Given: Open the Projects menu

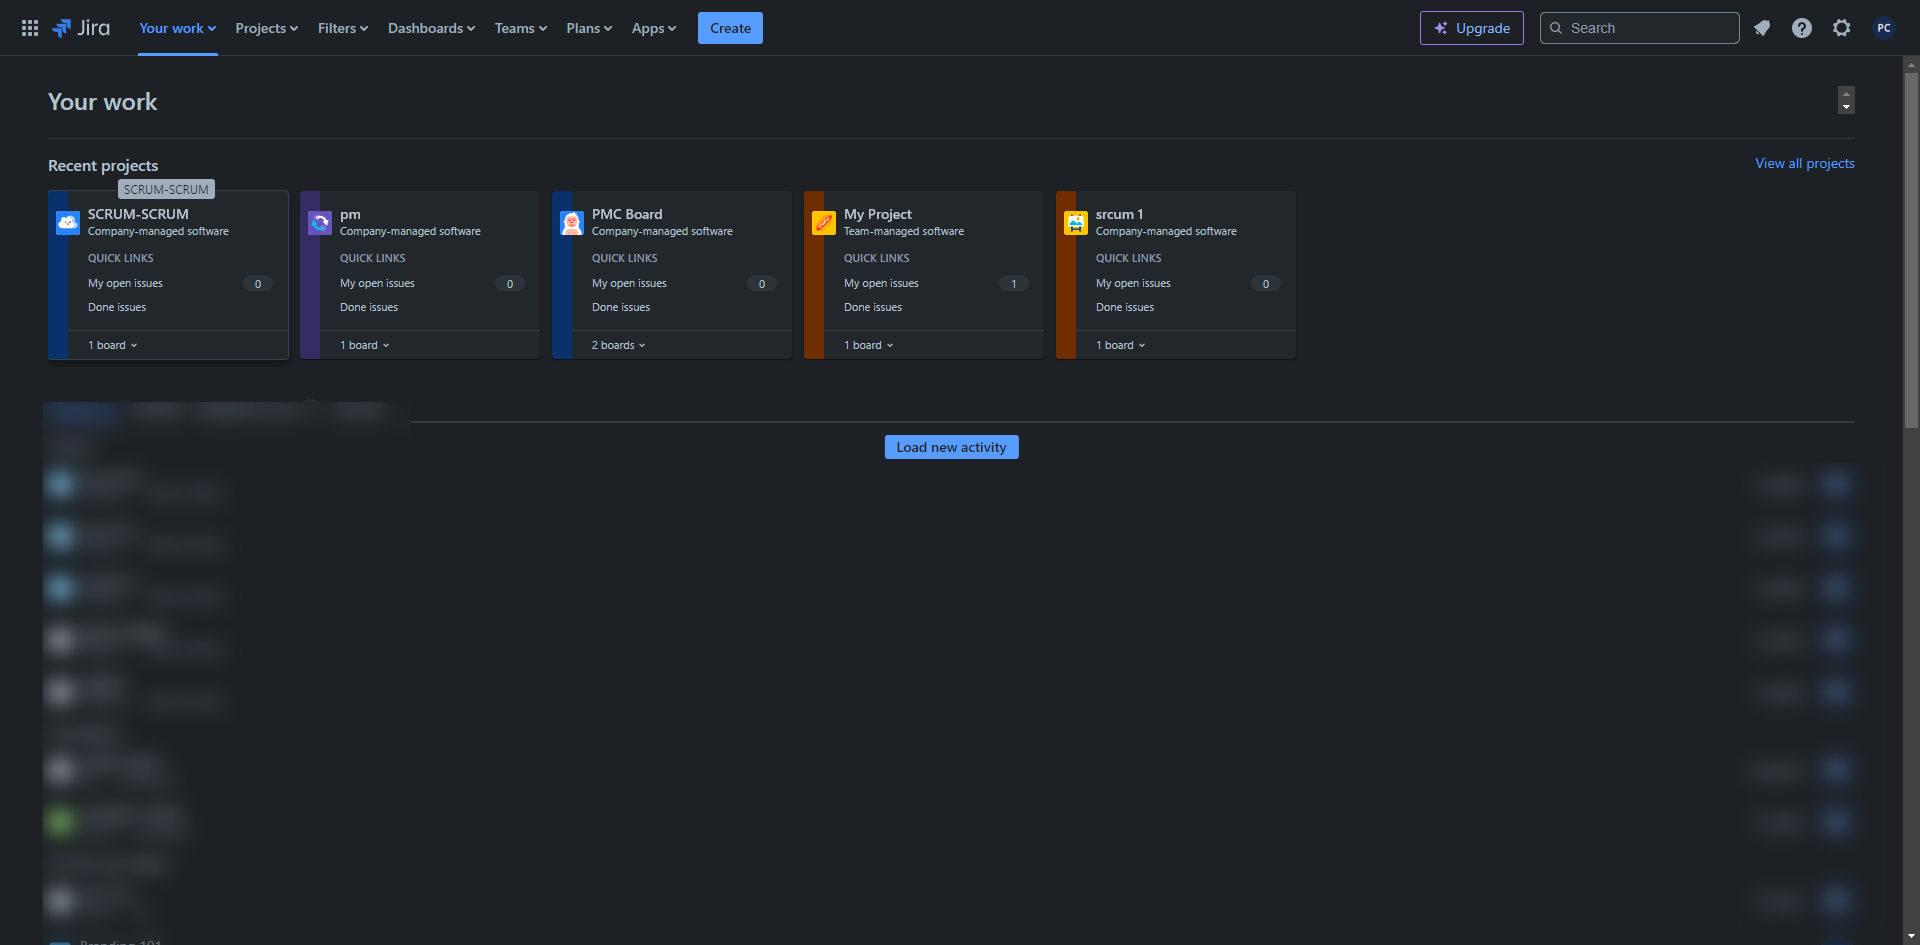Looking at the screenshot, I should point(267,28).
